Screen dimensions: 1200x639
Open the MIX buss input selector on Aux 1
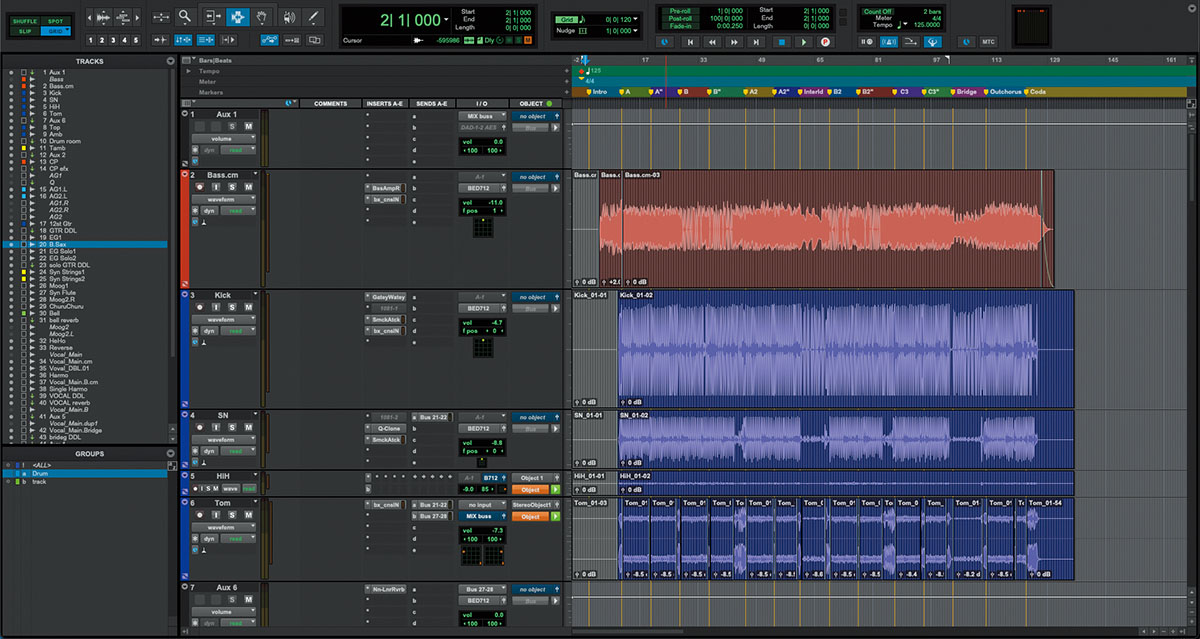click(x=483, y=116)
